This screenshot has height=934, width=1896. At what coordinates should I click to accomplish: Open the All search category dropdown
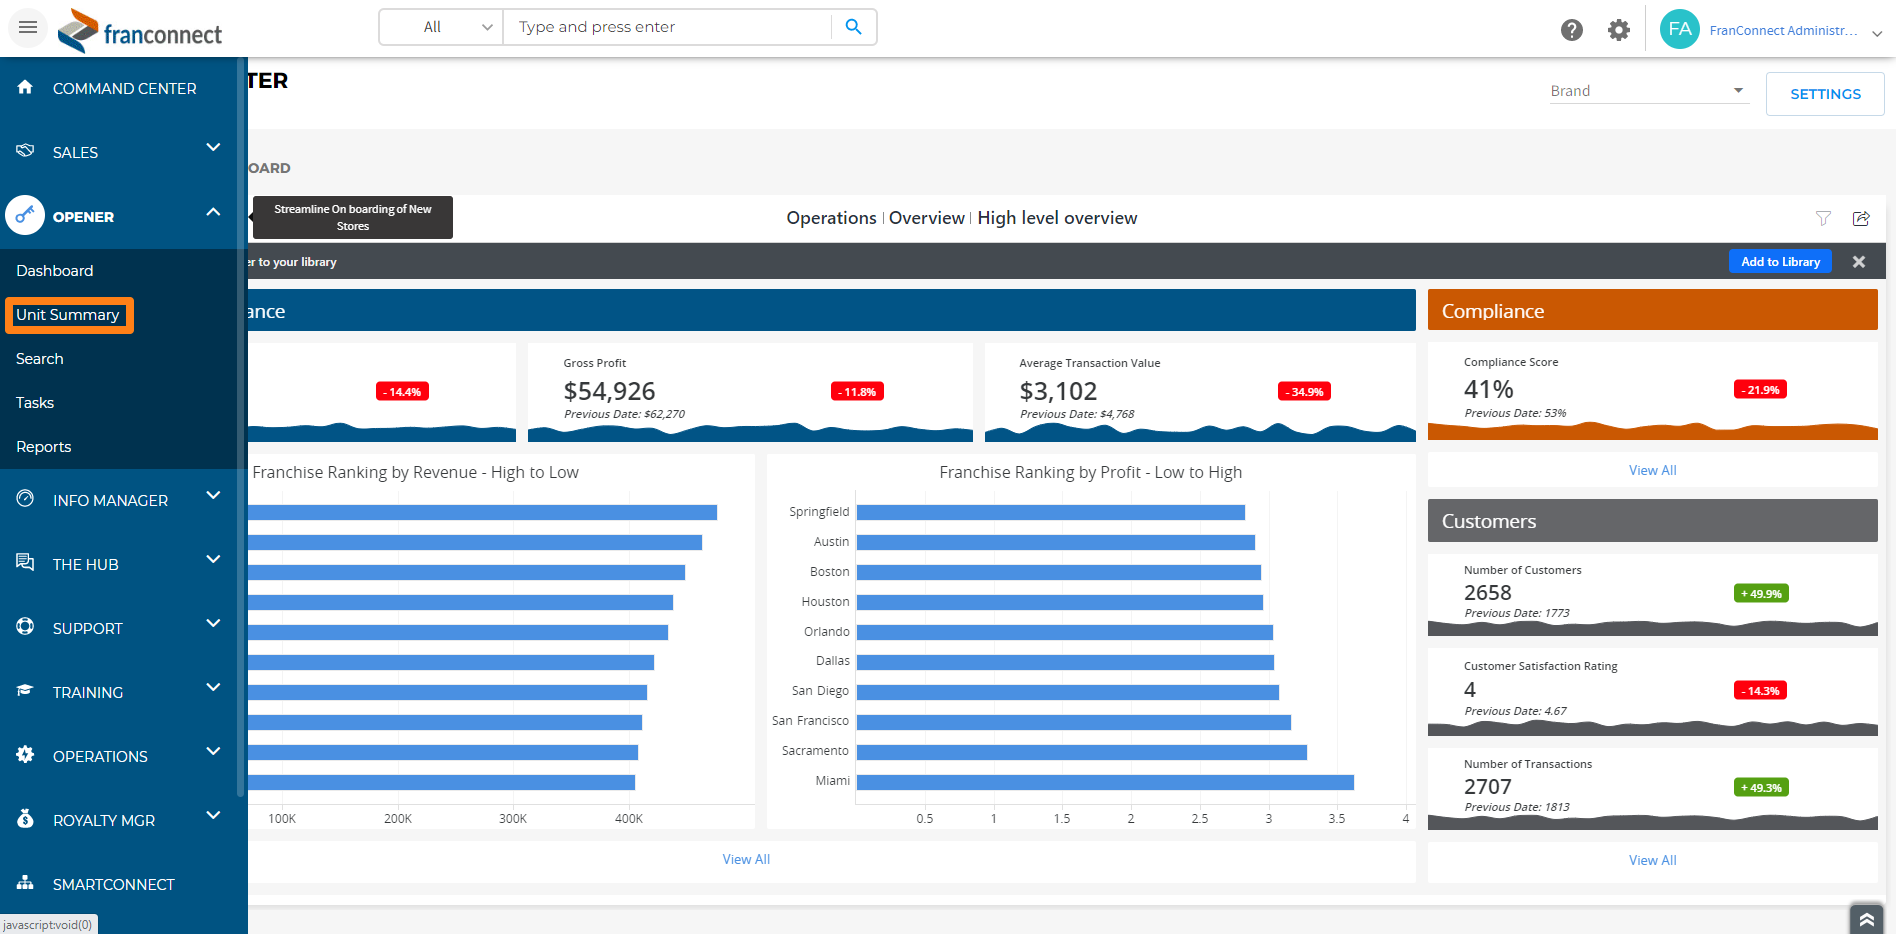[441, 27]
